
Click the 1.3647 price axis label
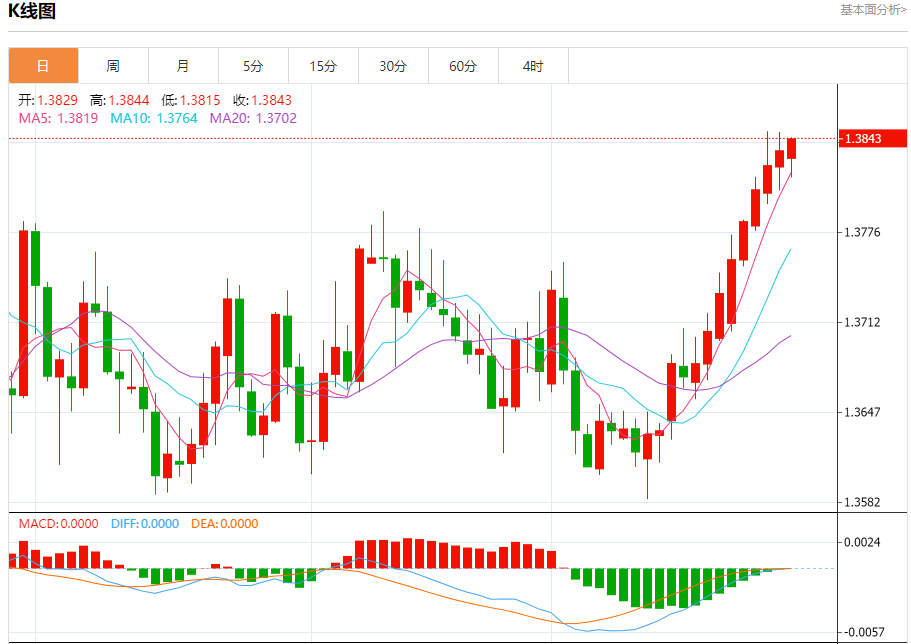tap(862, 412)
